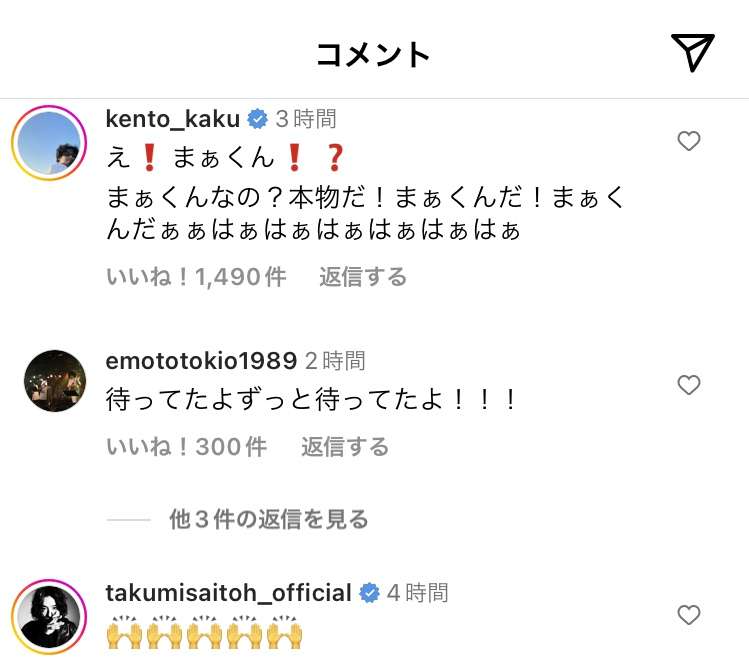Viewport: 749px width, 663px height.
Task: Like takumisaitoh_official's comment with heart
Action: 689,615
